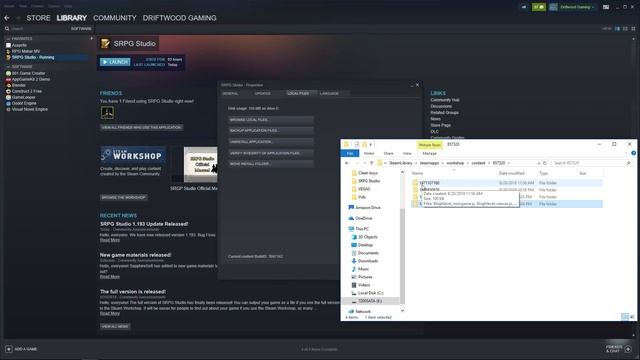This screenshot has height=360, width=640.
Task: Open the STORE section in Steam
Action: click(38, 18)
